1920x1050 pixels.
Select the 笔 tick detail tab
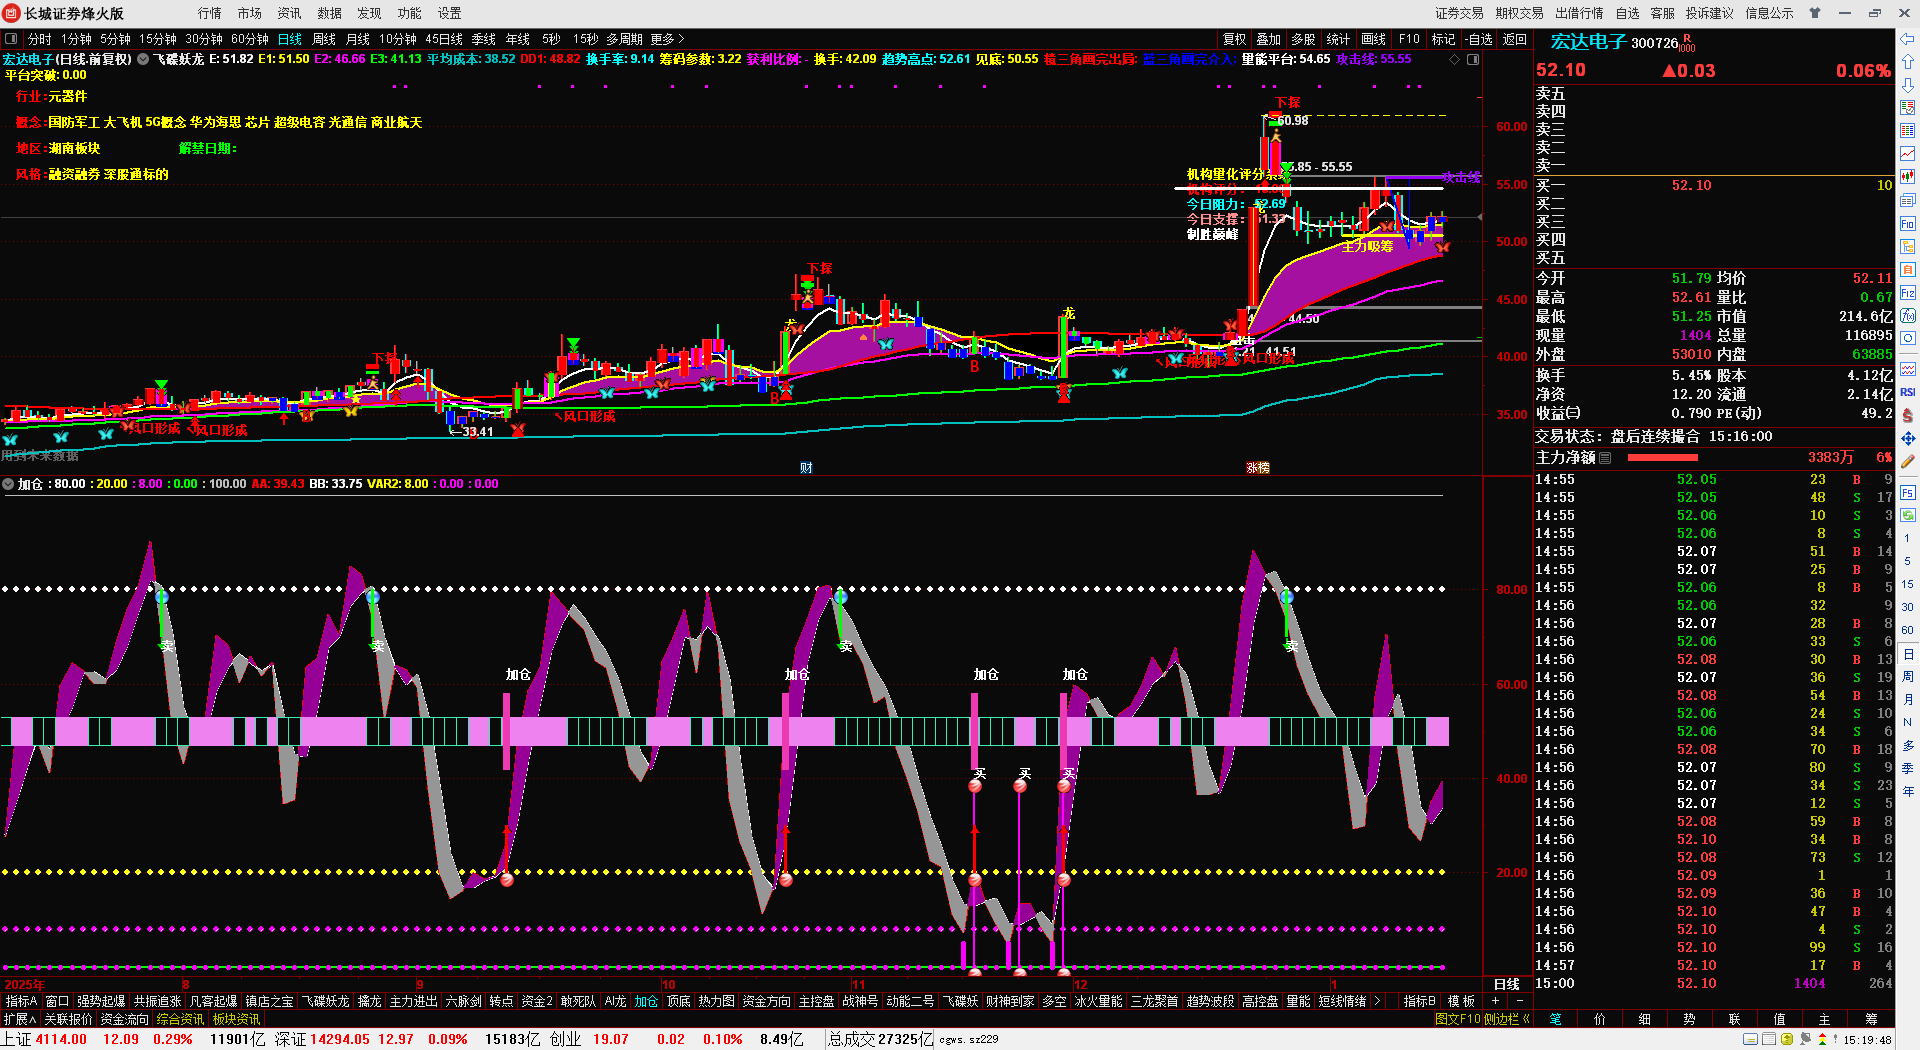(1555, 1019)
